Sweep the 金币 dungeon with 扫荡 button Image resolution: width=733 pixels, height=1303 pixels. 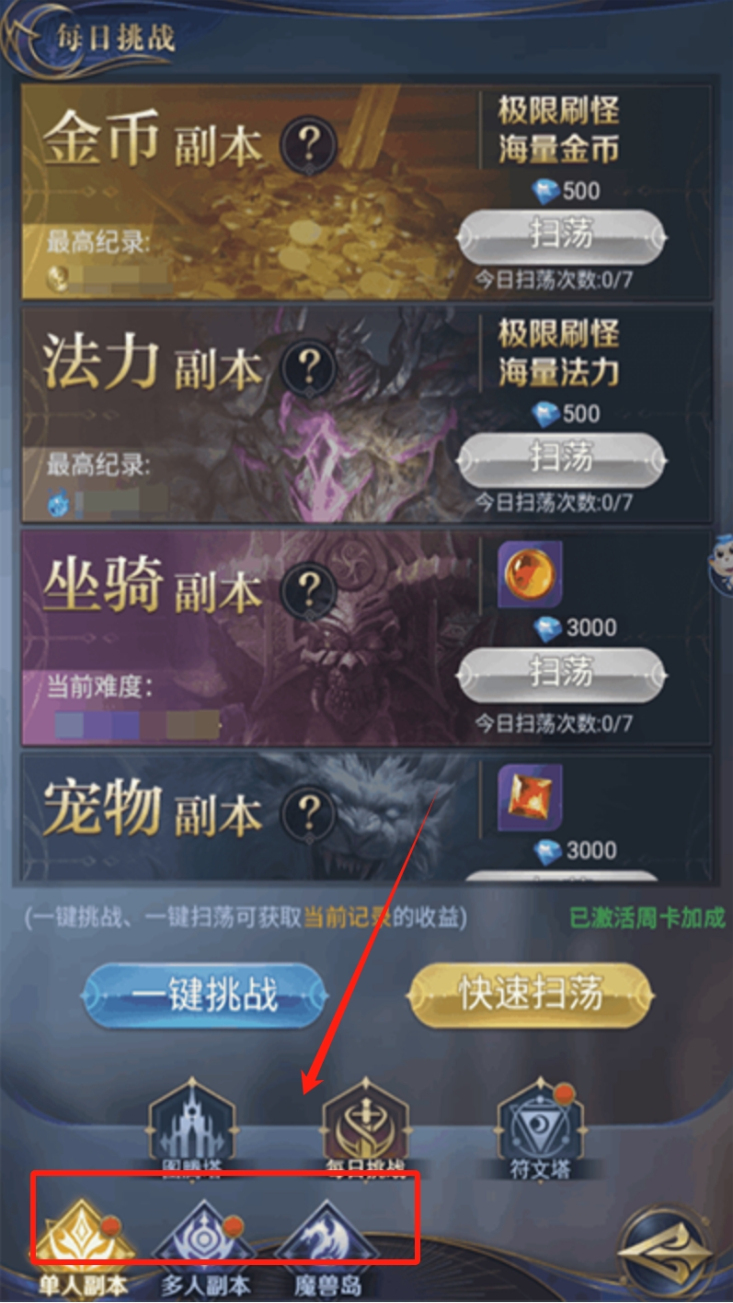pos(562,235)
